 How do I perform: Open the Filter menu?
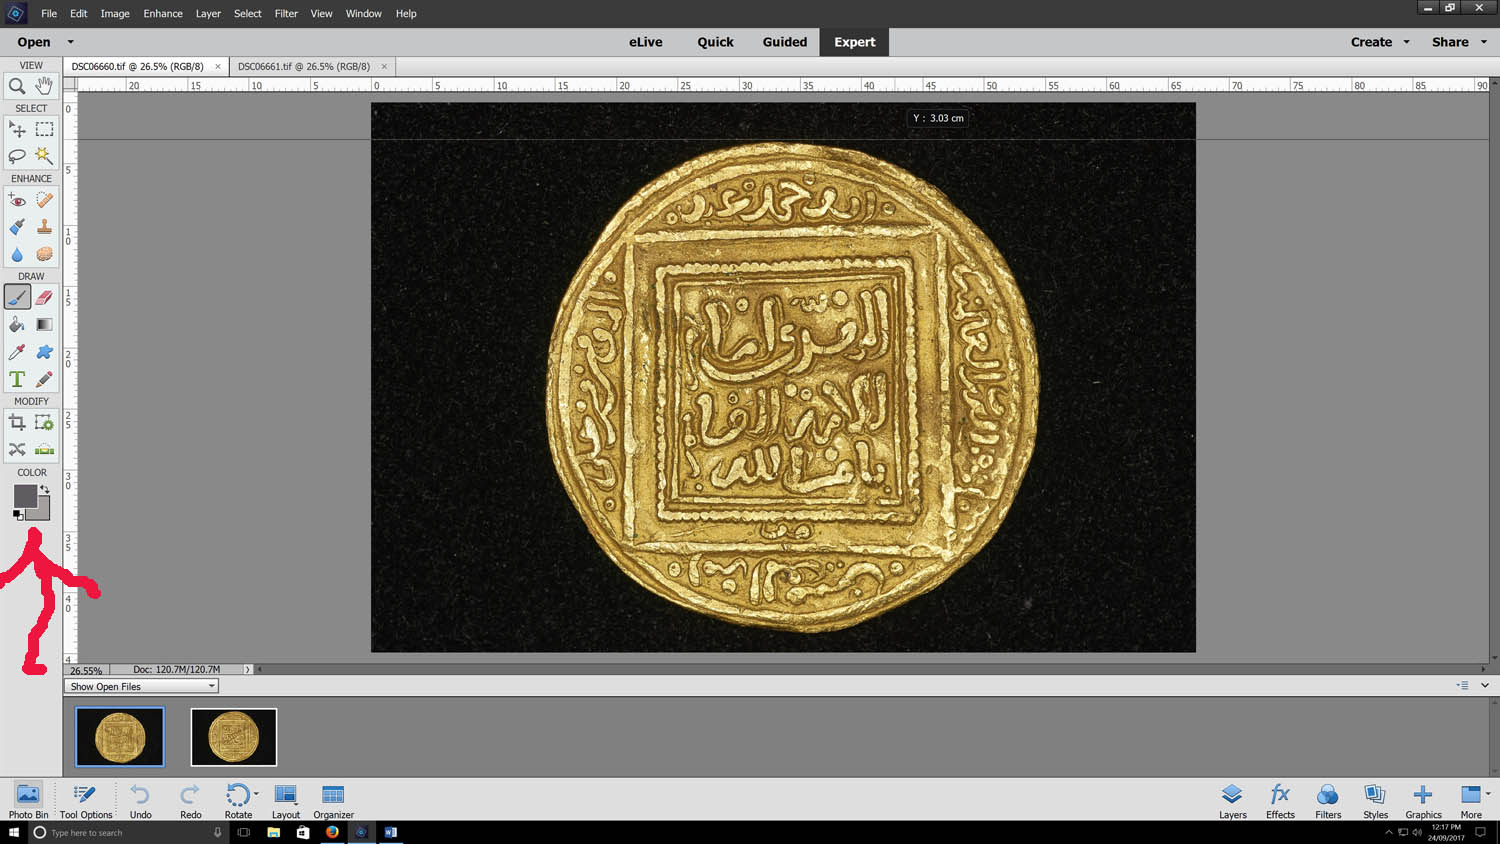pos(286,13)
